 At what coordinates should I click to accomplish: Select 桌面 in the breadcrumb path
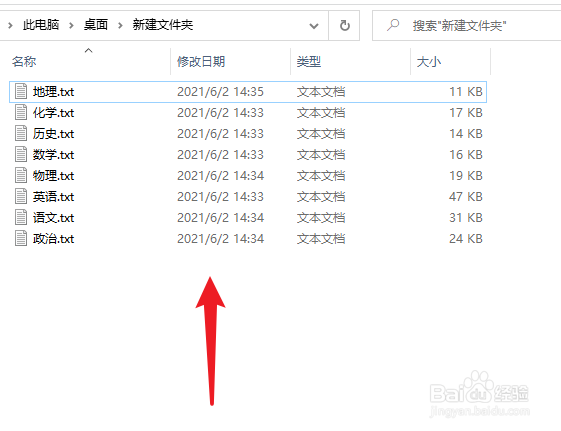[x=96, y=25]
